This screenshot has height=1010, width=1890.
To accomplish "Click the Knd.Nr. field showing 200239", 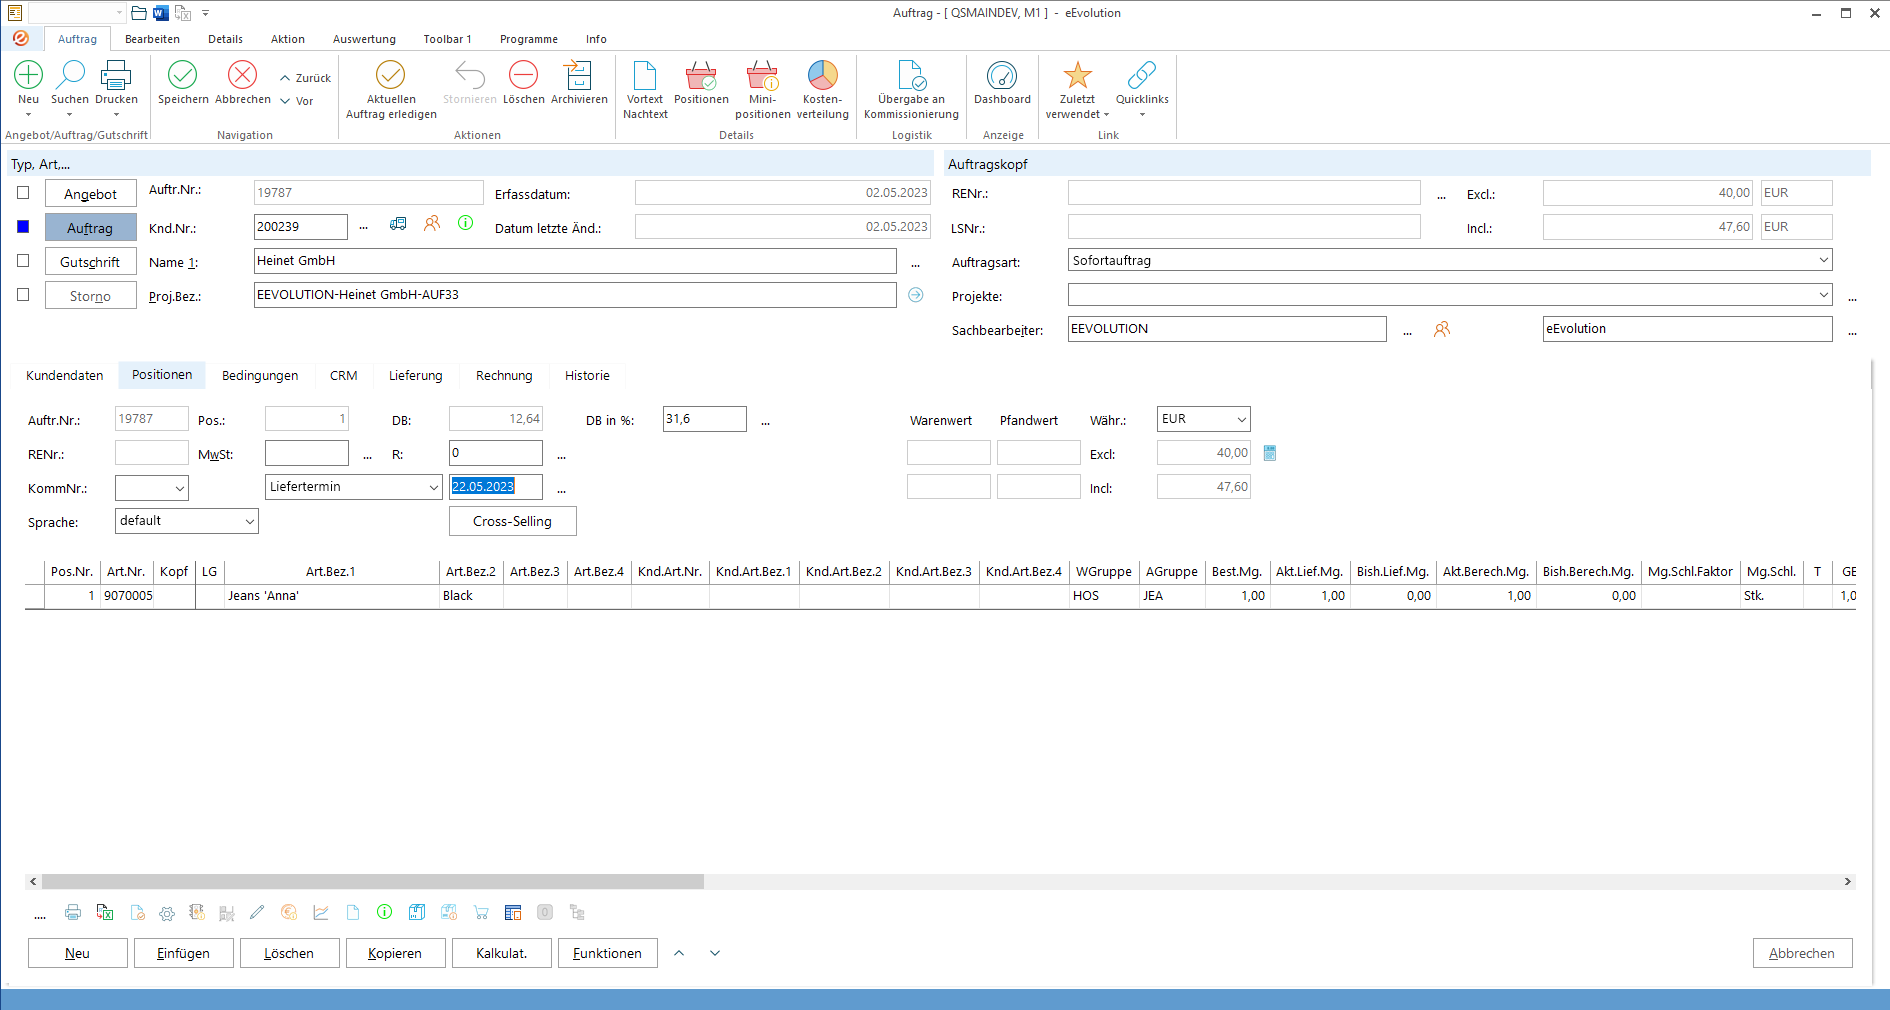I will click(301, 227).
